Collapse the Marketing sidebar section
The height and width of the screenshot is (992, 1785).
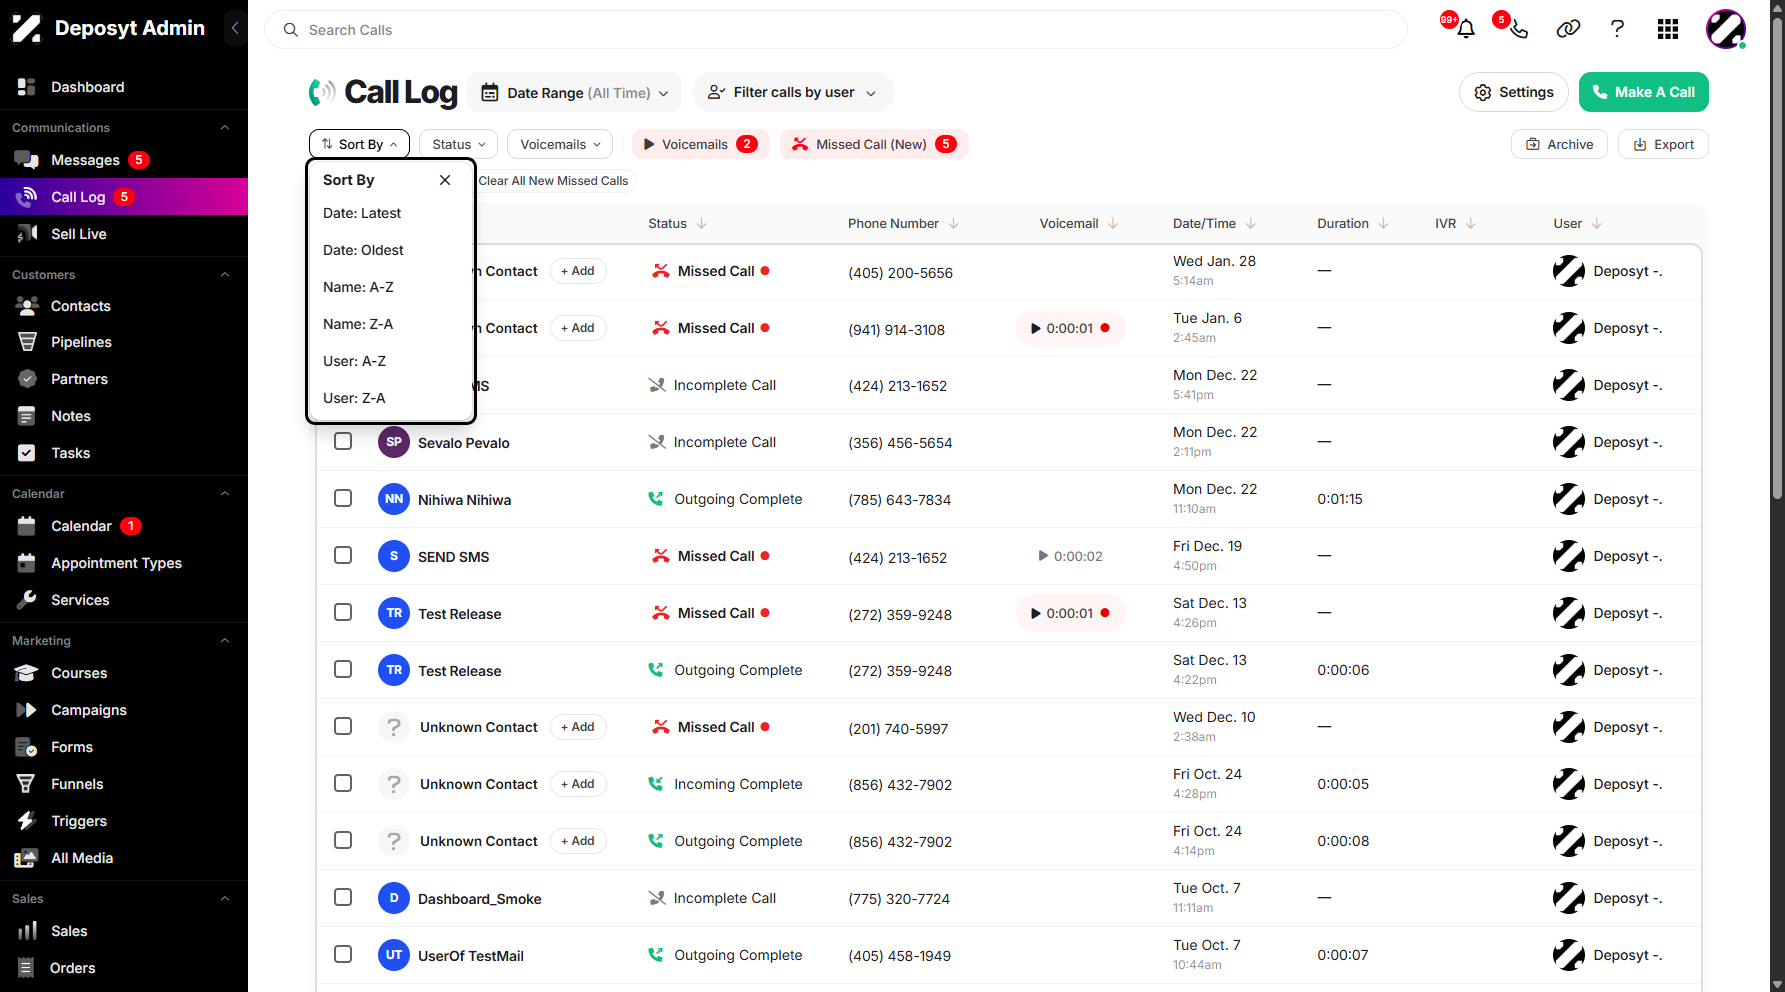coord(225,641)
